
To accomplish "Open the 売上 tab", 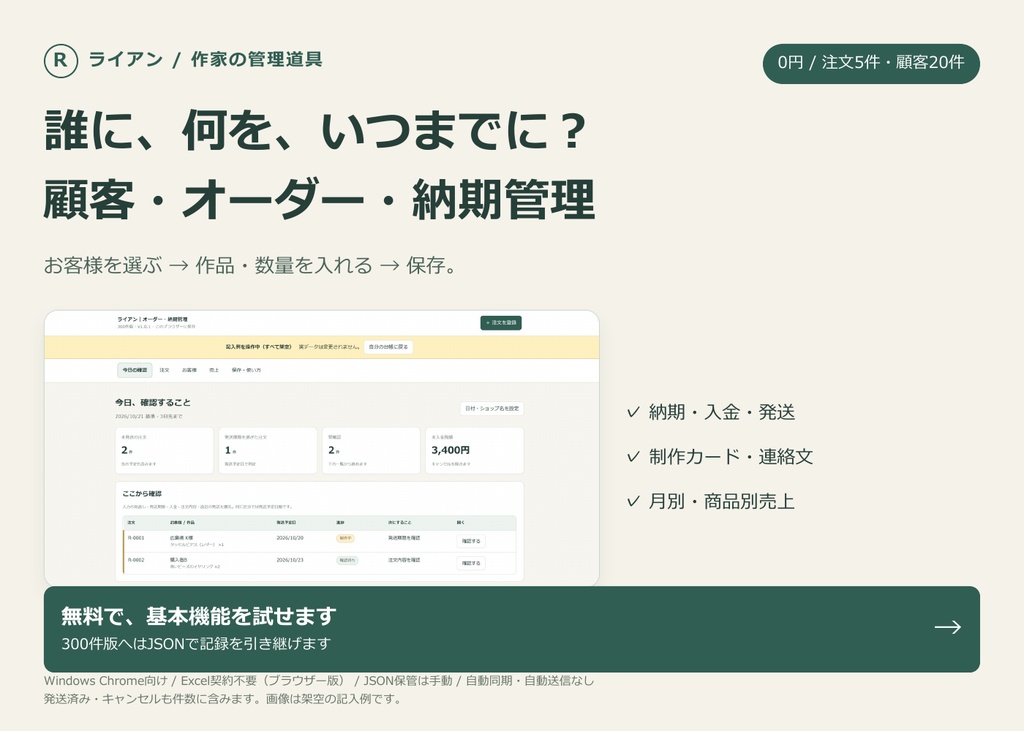I will click(214, 370).
